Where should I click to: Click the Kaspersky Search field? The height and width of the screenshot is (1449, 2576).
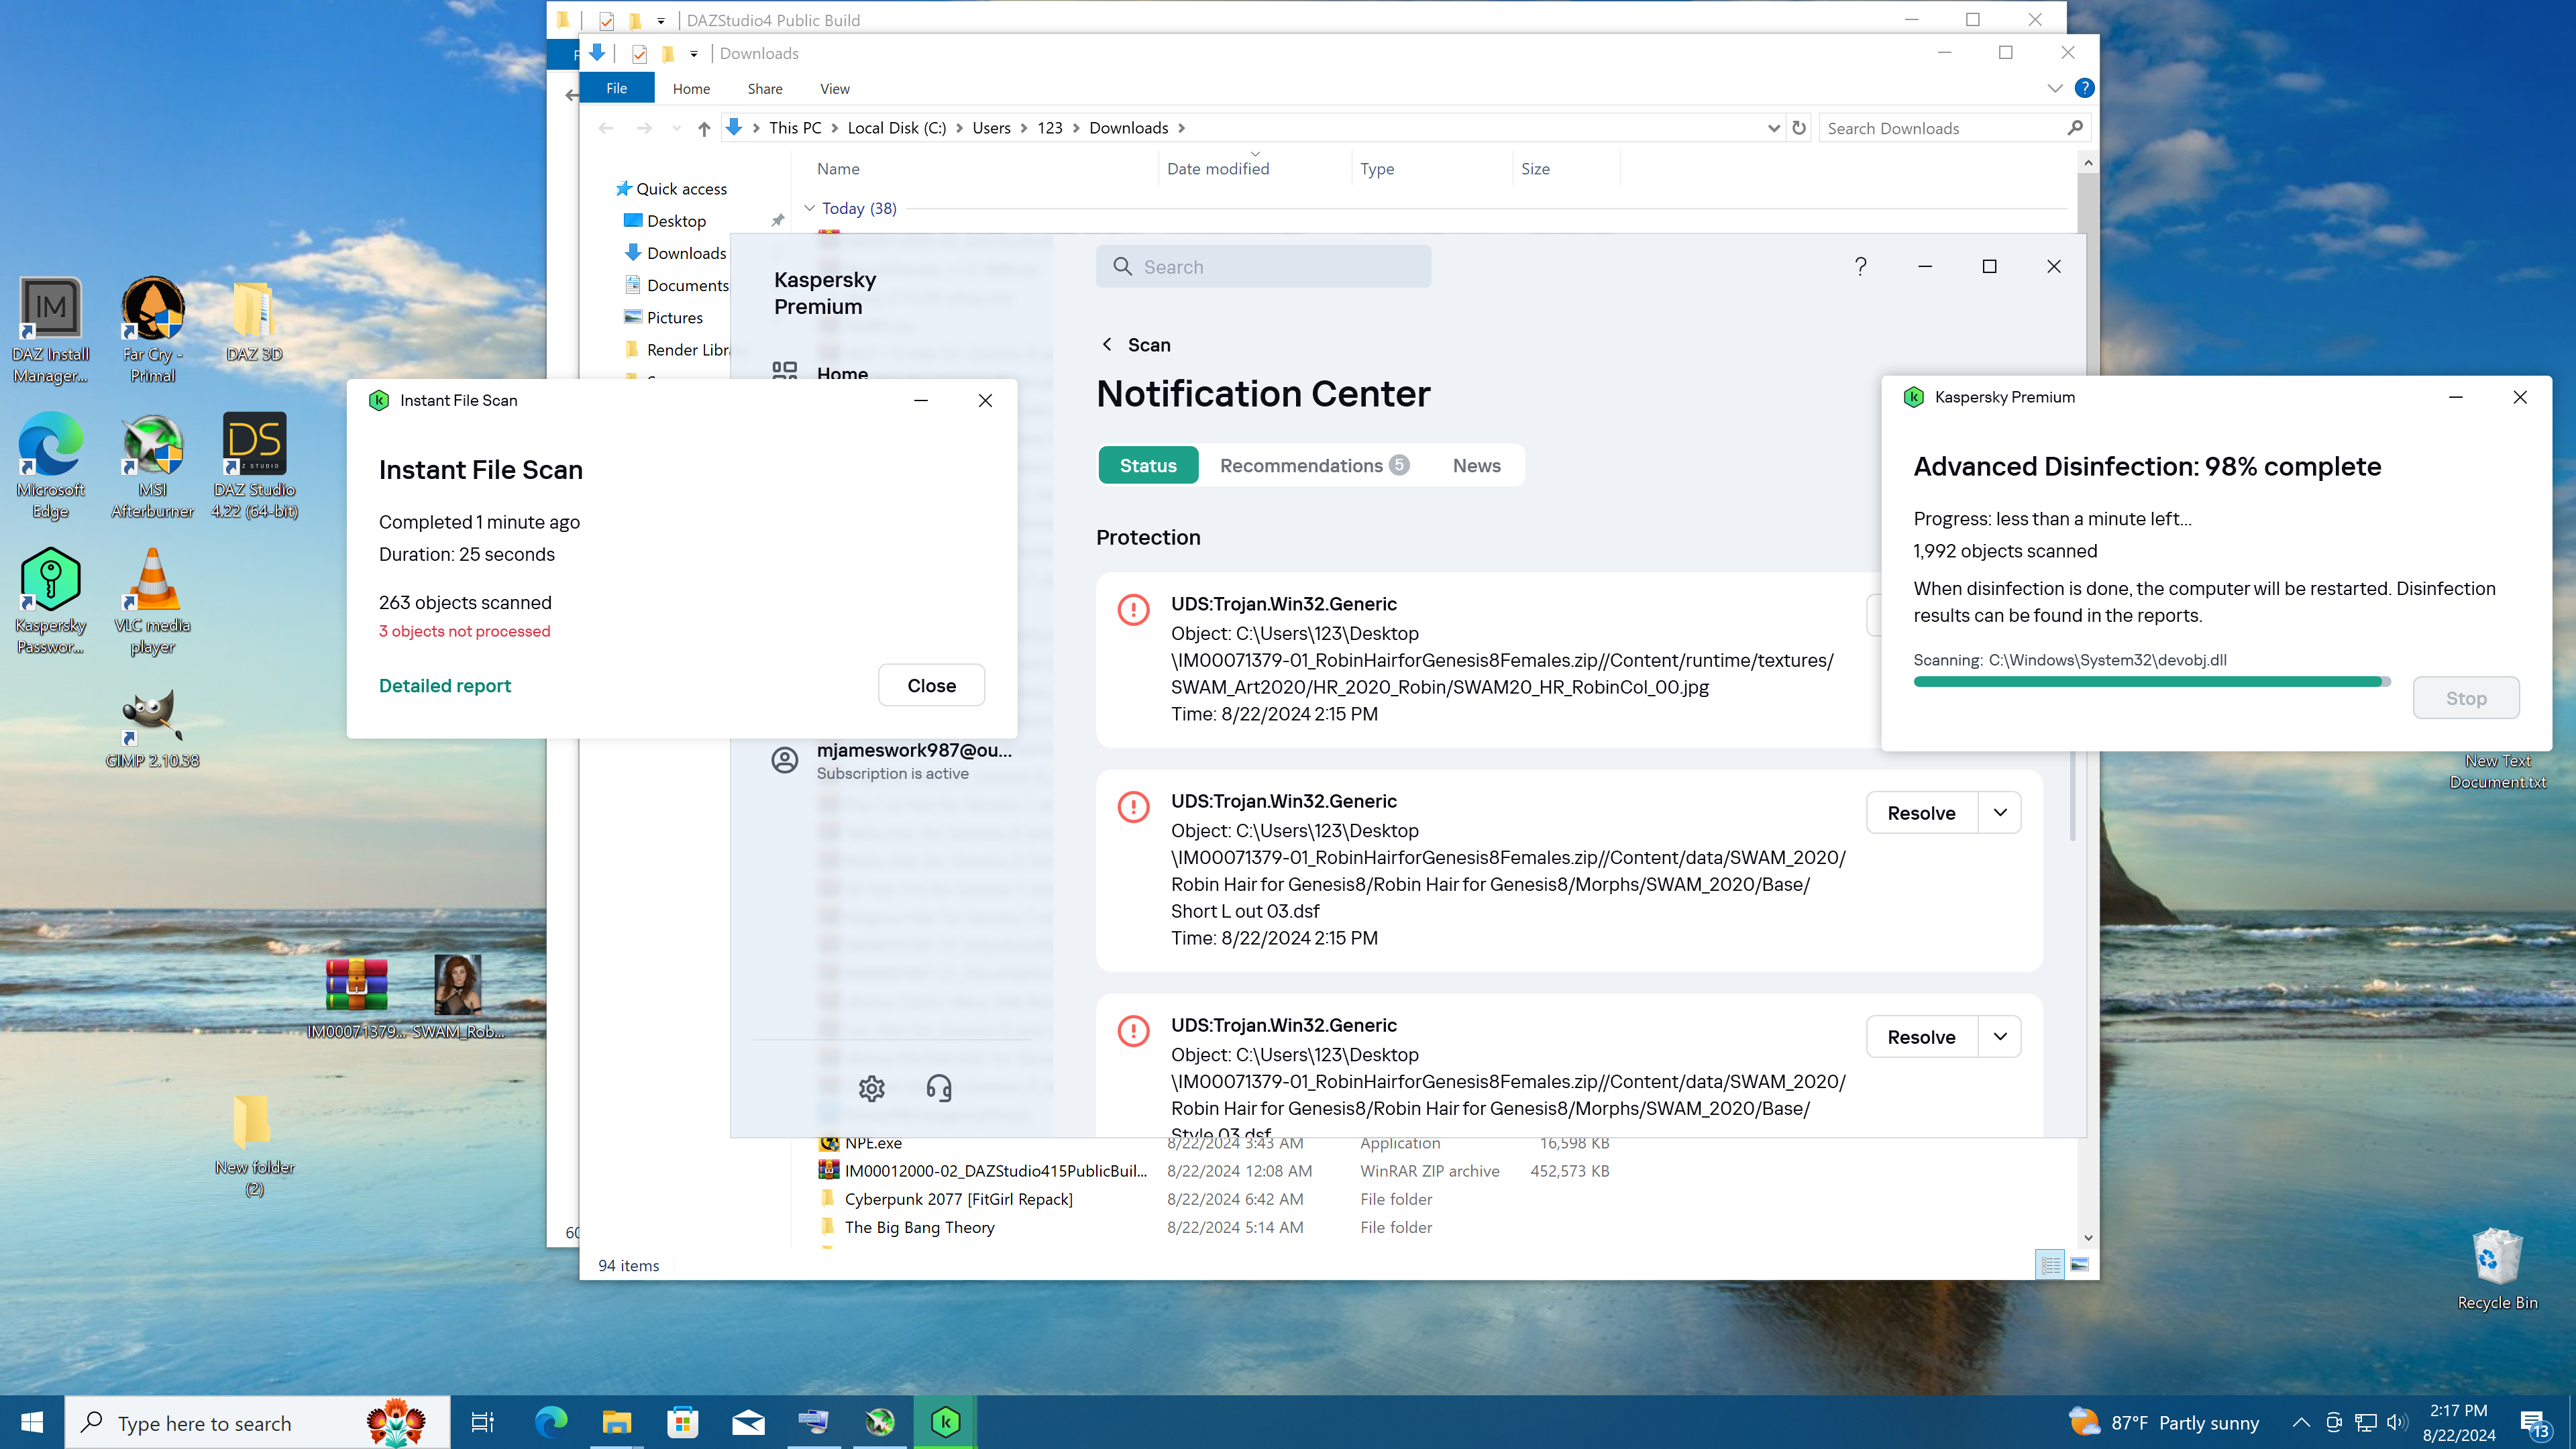pos(1263,267)
